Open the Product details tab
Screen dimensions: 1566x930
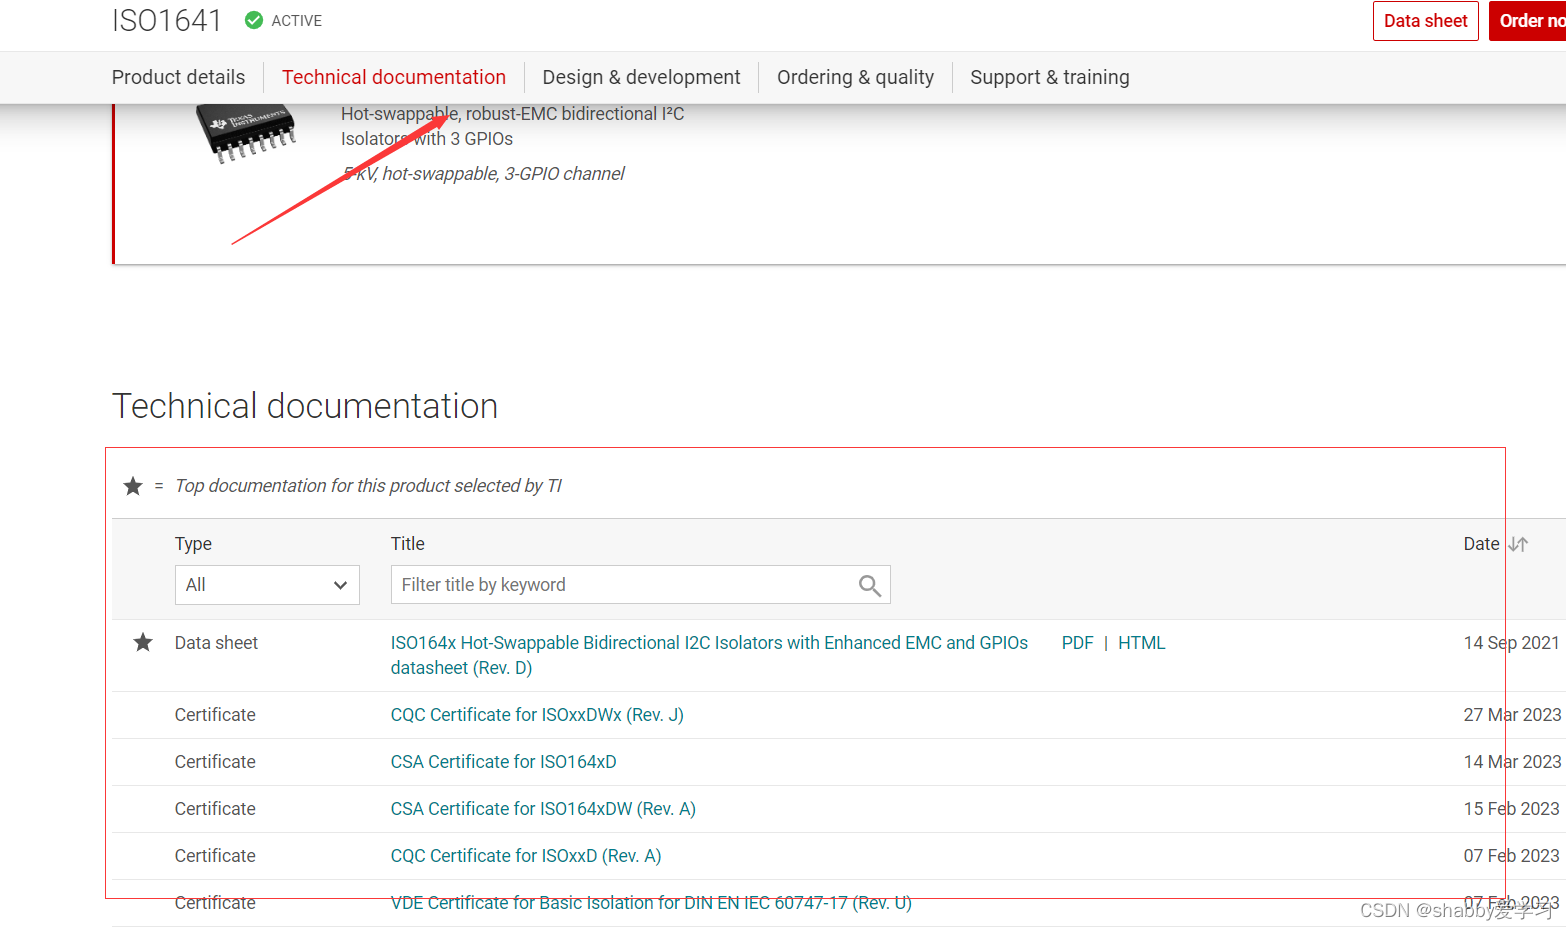(x=178, y=77)
